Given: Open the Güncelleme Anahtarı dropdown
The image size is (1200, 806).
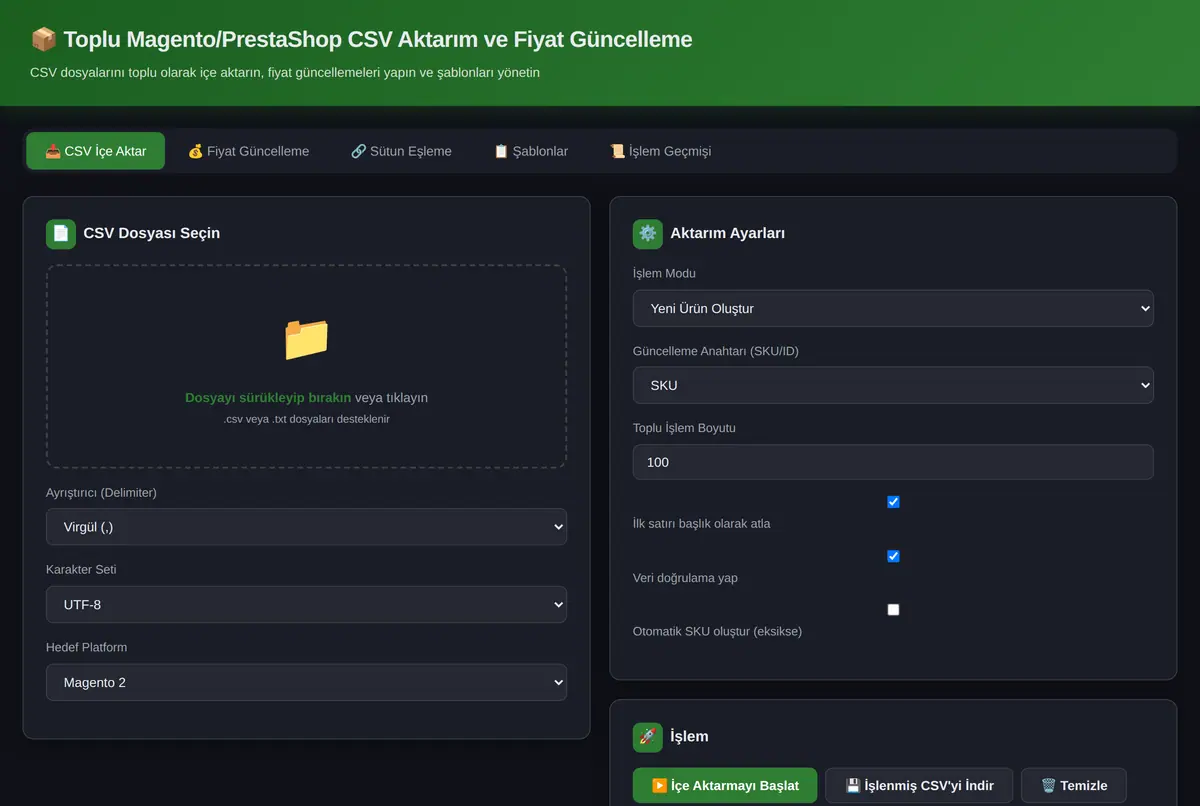Looking at the screenshot, I should [893, 385].
